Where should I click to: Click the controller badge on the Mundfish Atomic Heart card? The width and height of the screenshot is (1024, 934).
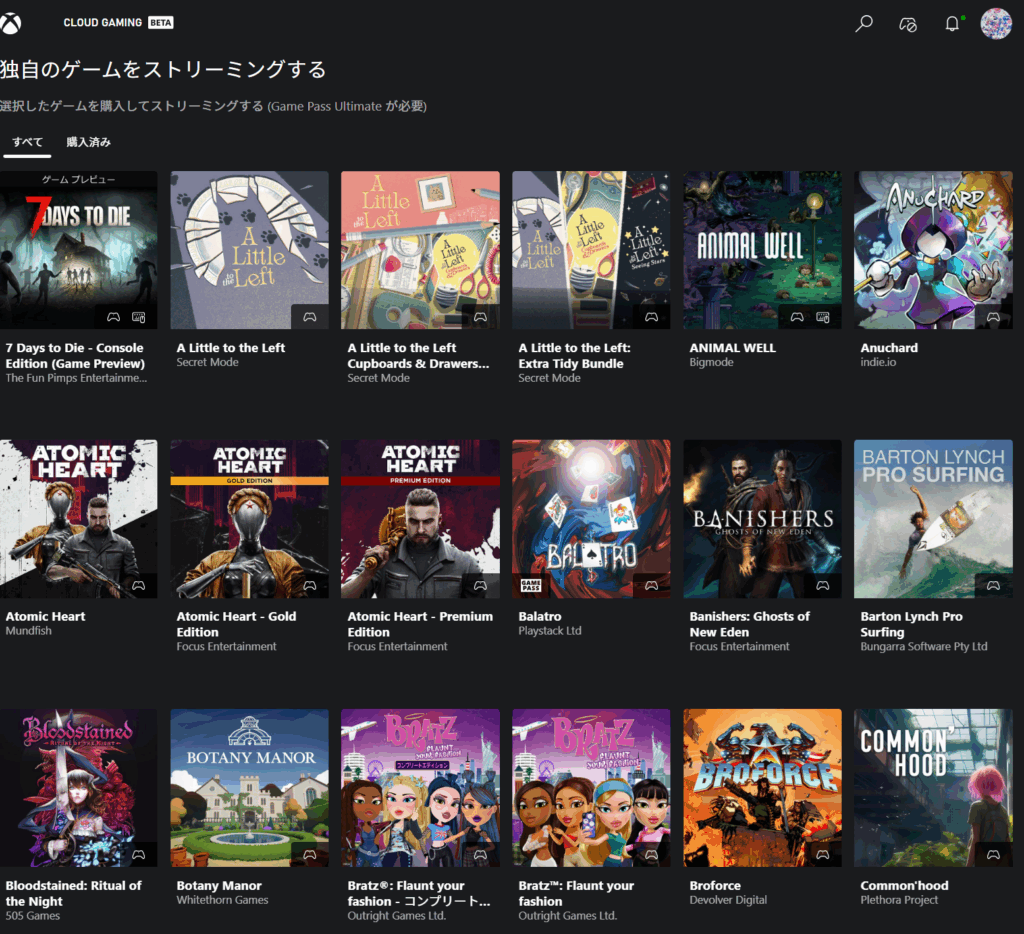(x=138, y=586)
